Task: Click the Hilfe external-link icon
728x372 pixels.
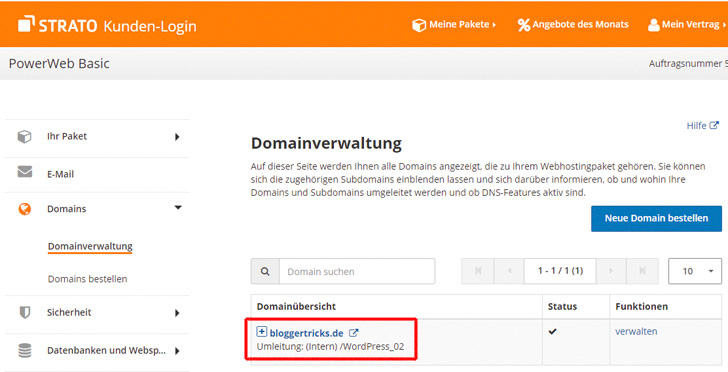Action: pyautogui.click(x=714, y=125)
